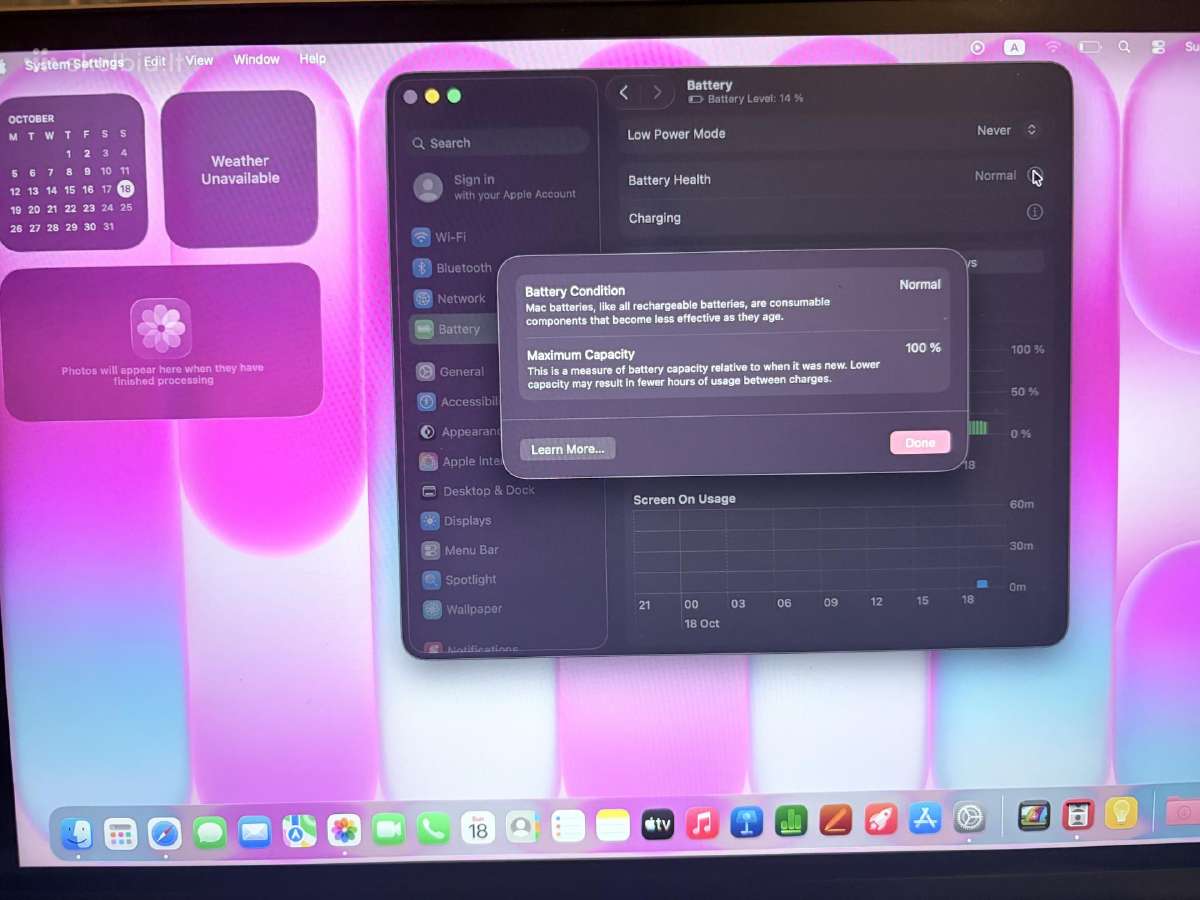1200x900 pixels.
Task: Click the Learn More… button
Action: click(x=567, y=449)
